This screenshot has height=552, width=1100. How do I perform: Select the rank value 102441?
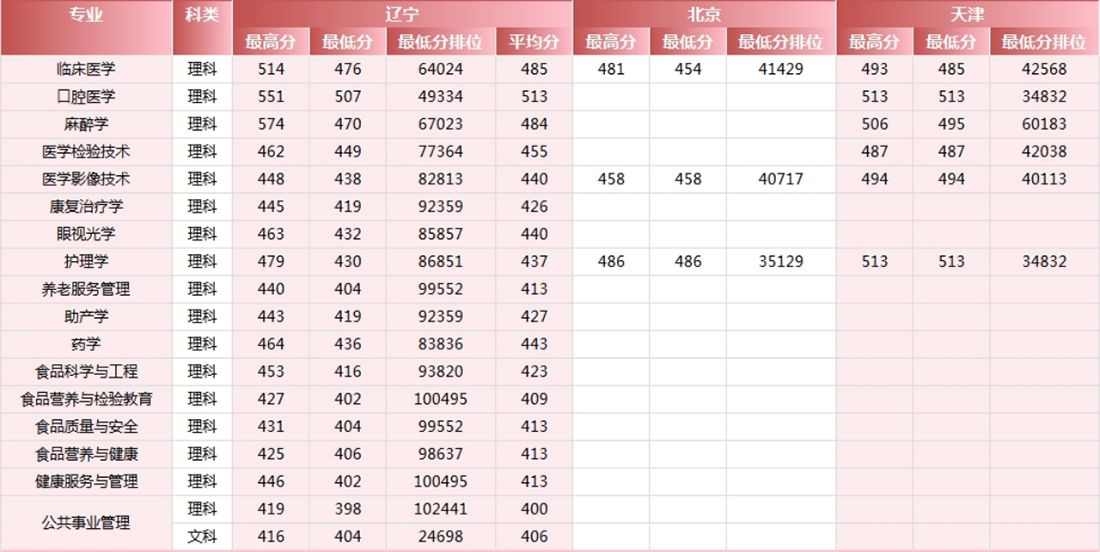pos(440,509)
